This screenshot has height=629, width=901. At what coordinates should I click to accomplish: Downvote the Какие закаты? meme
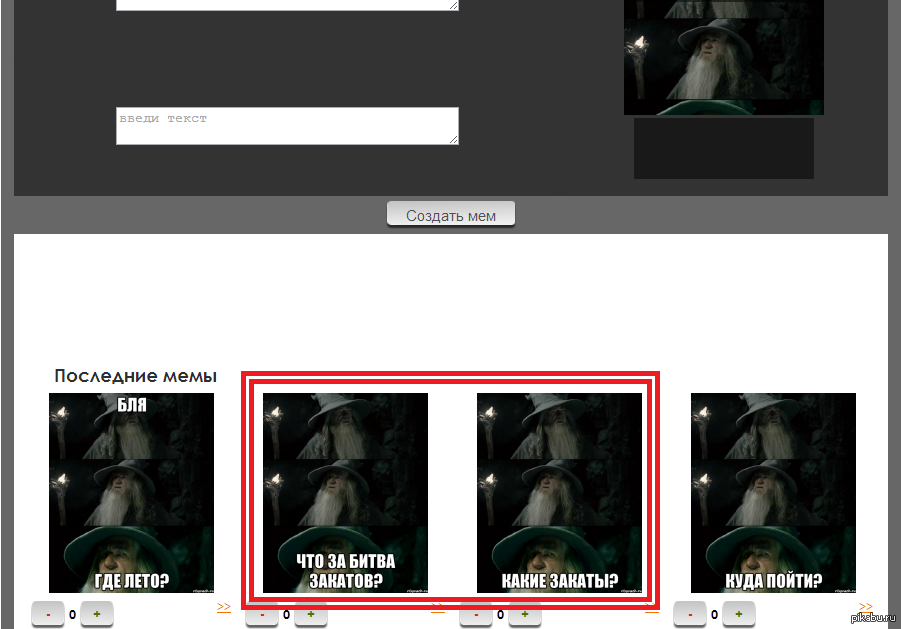click(x=476, y=614)
